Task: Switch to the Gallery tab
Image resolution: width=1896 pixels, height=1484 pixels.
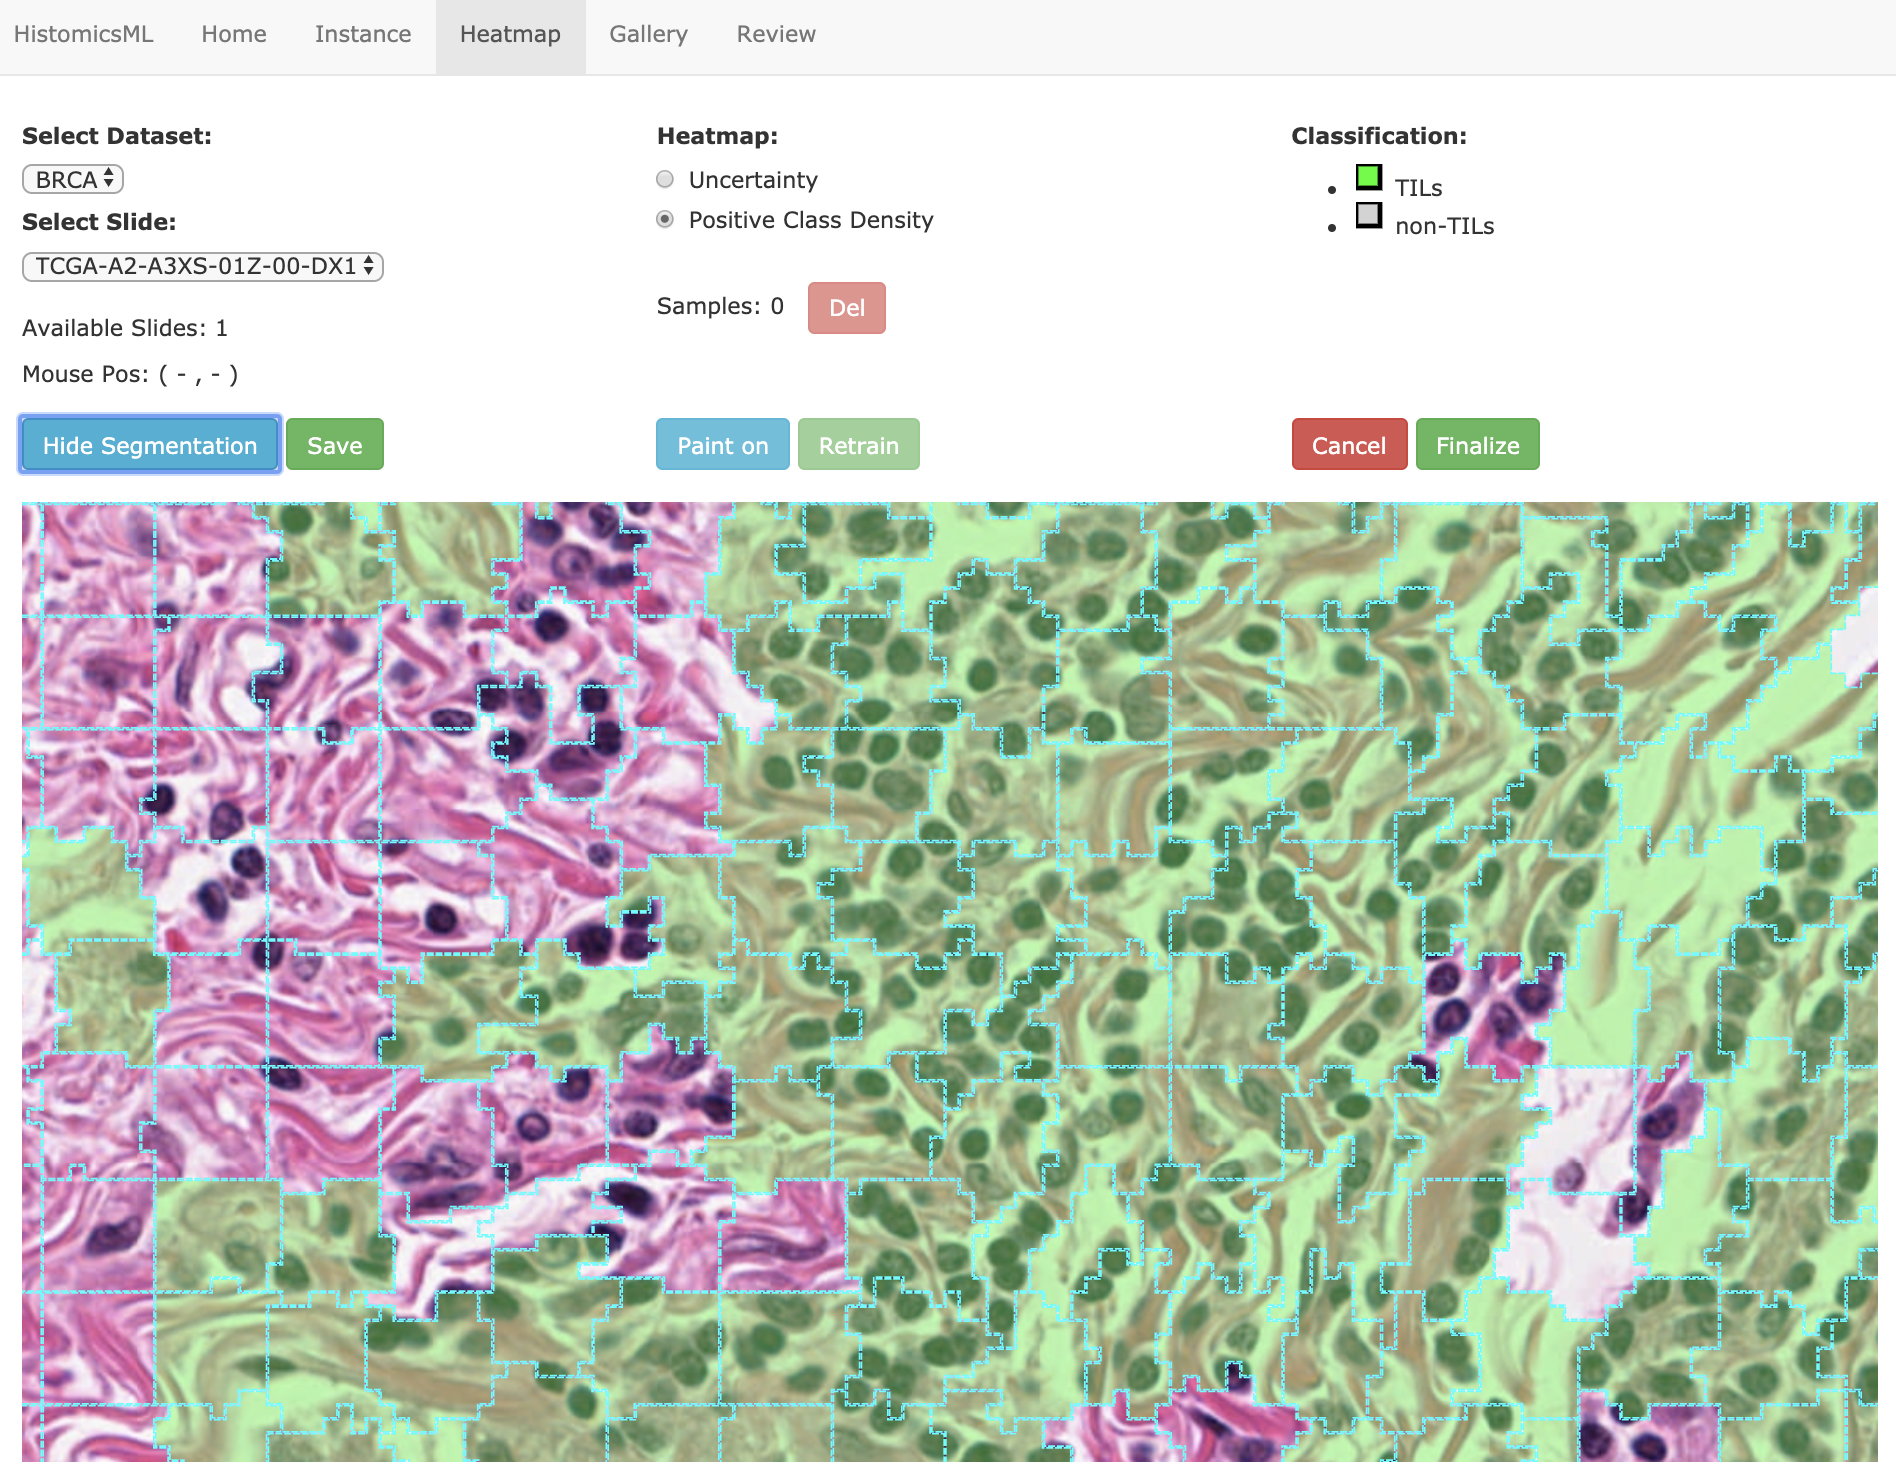Action: [648, 34]
